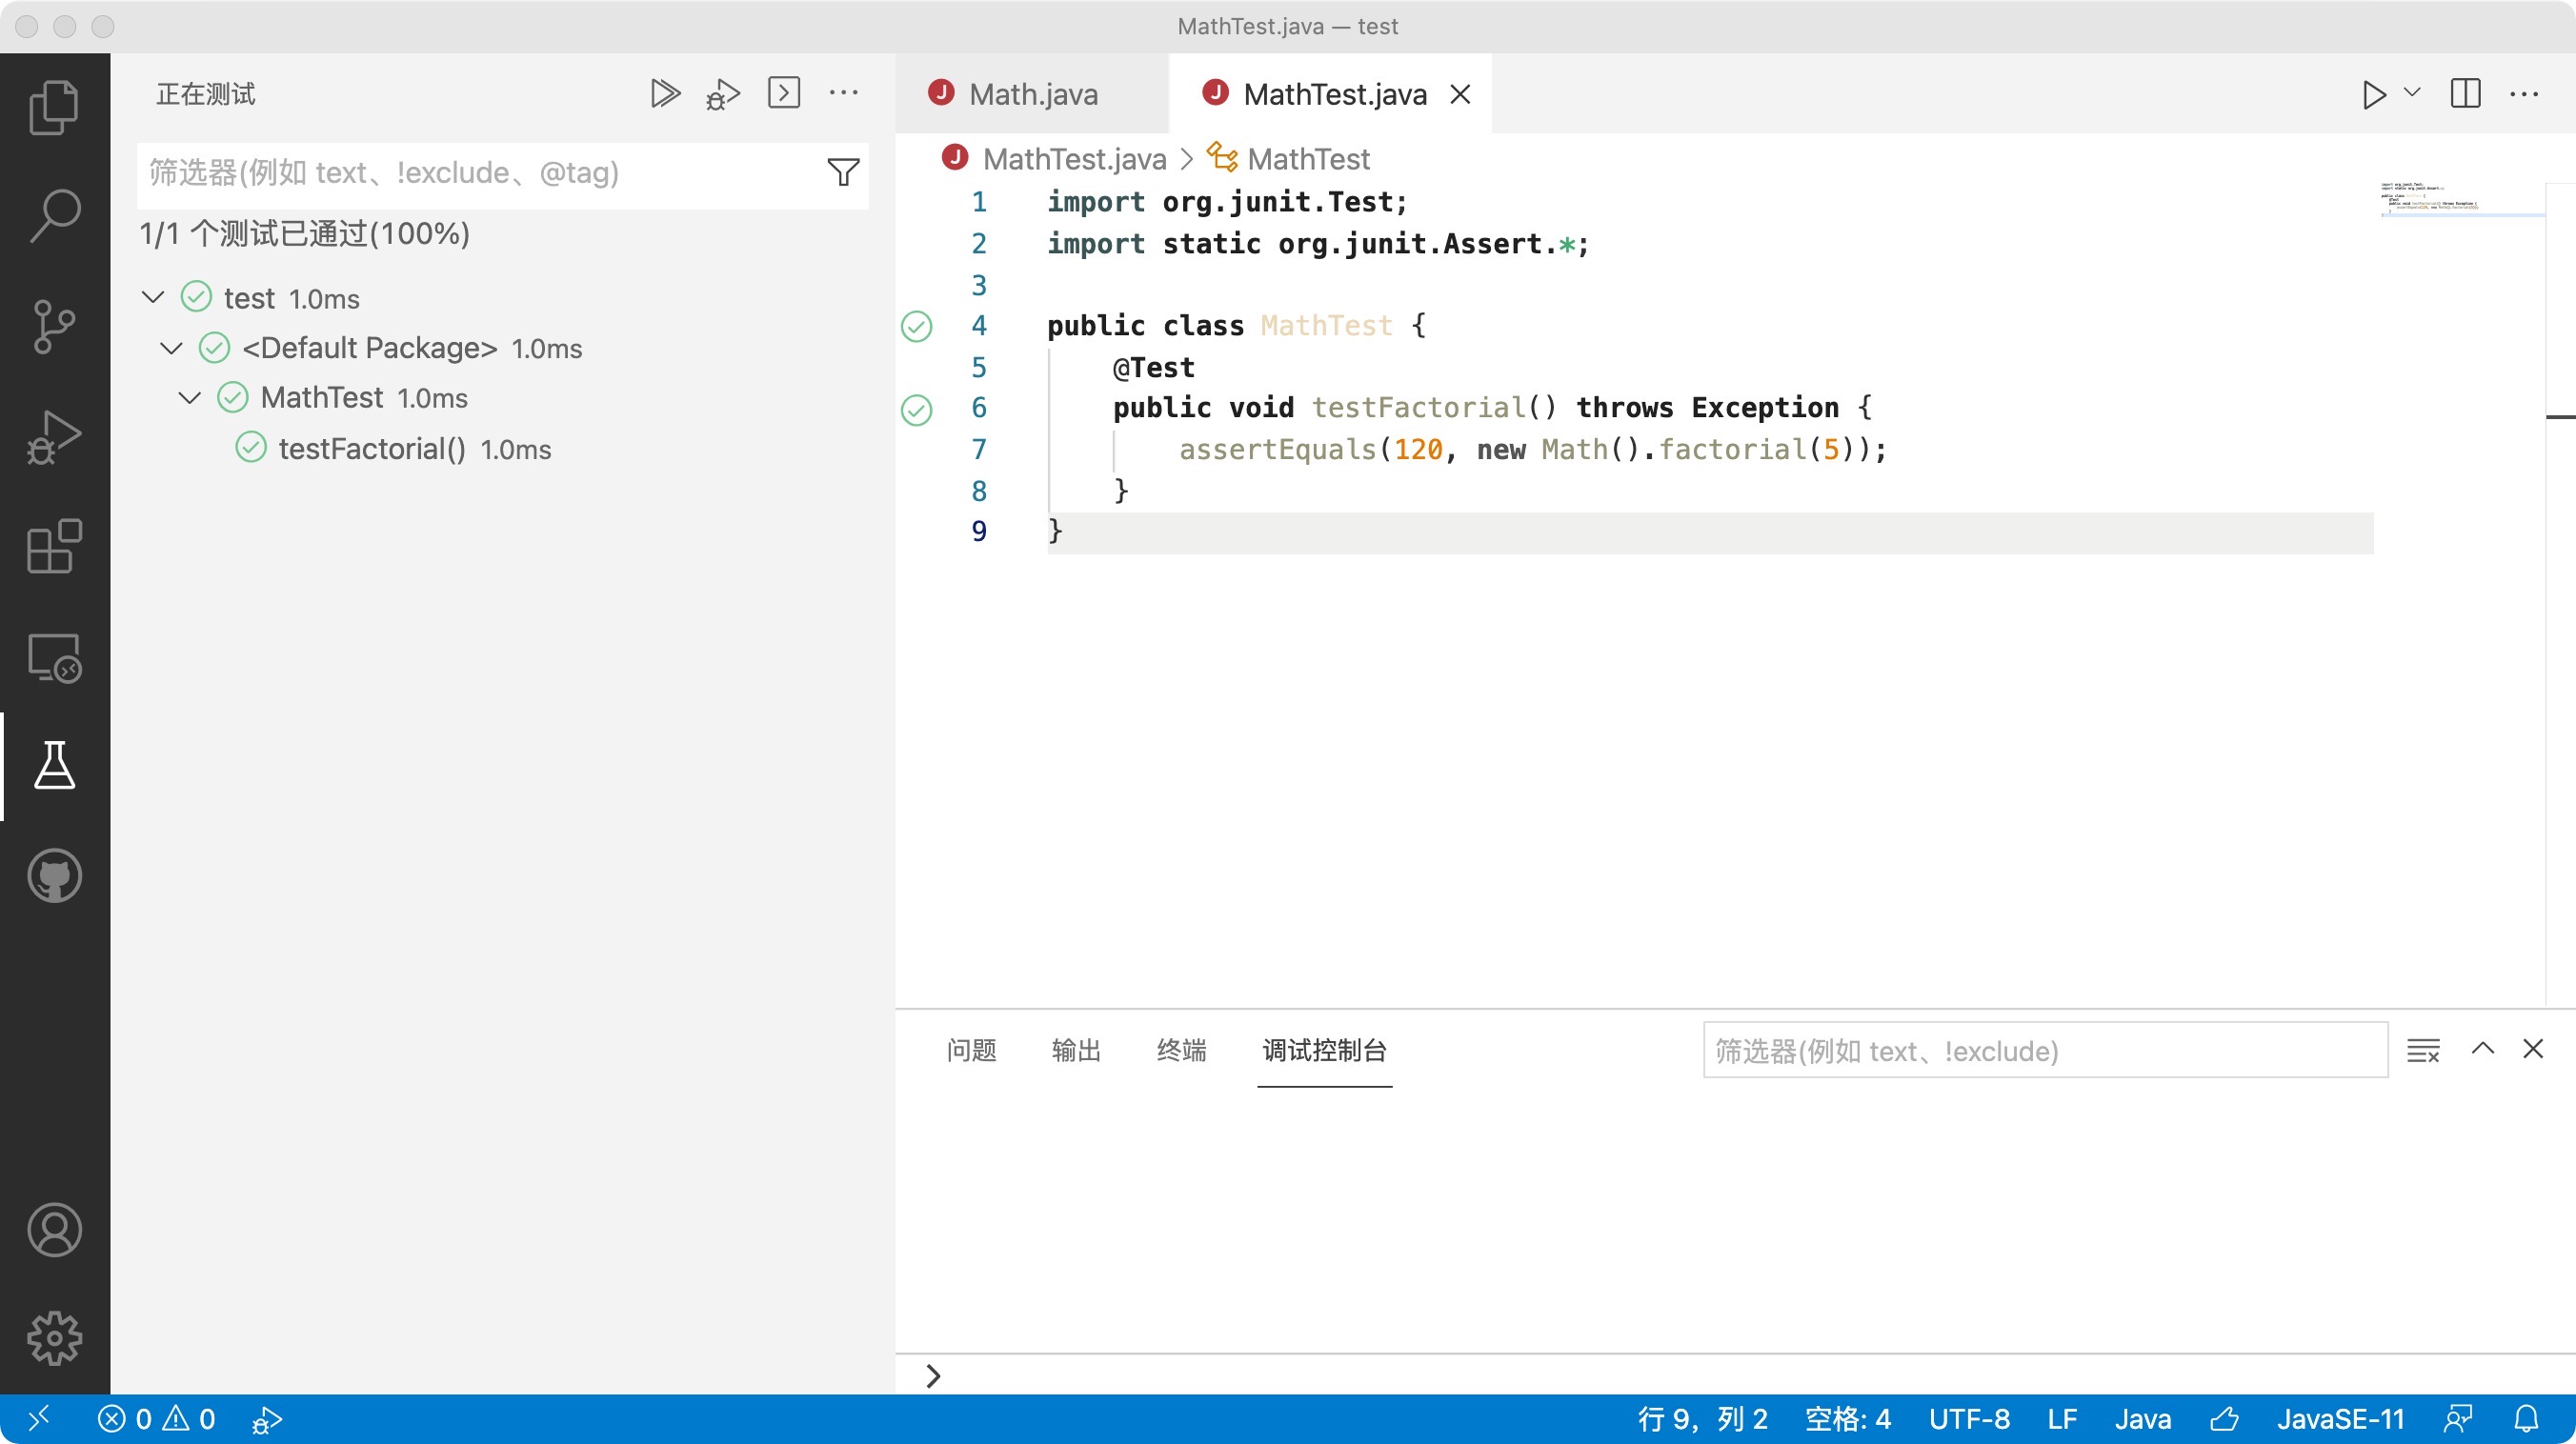This screenshot has width=2576, height=1444.
Task: Open the Search view in activity bar
Action: click(54, 215)
